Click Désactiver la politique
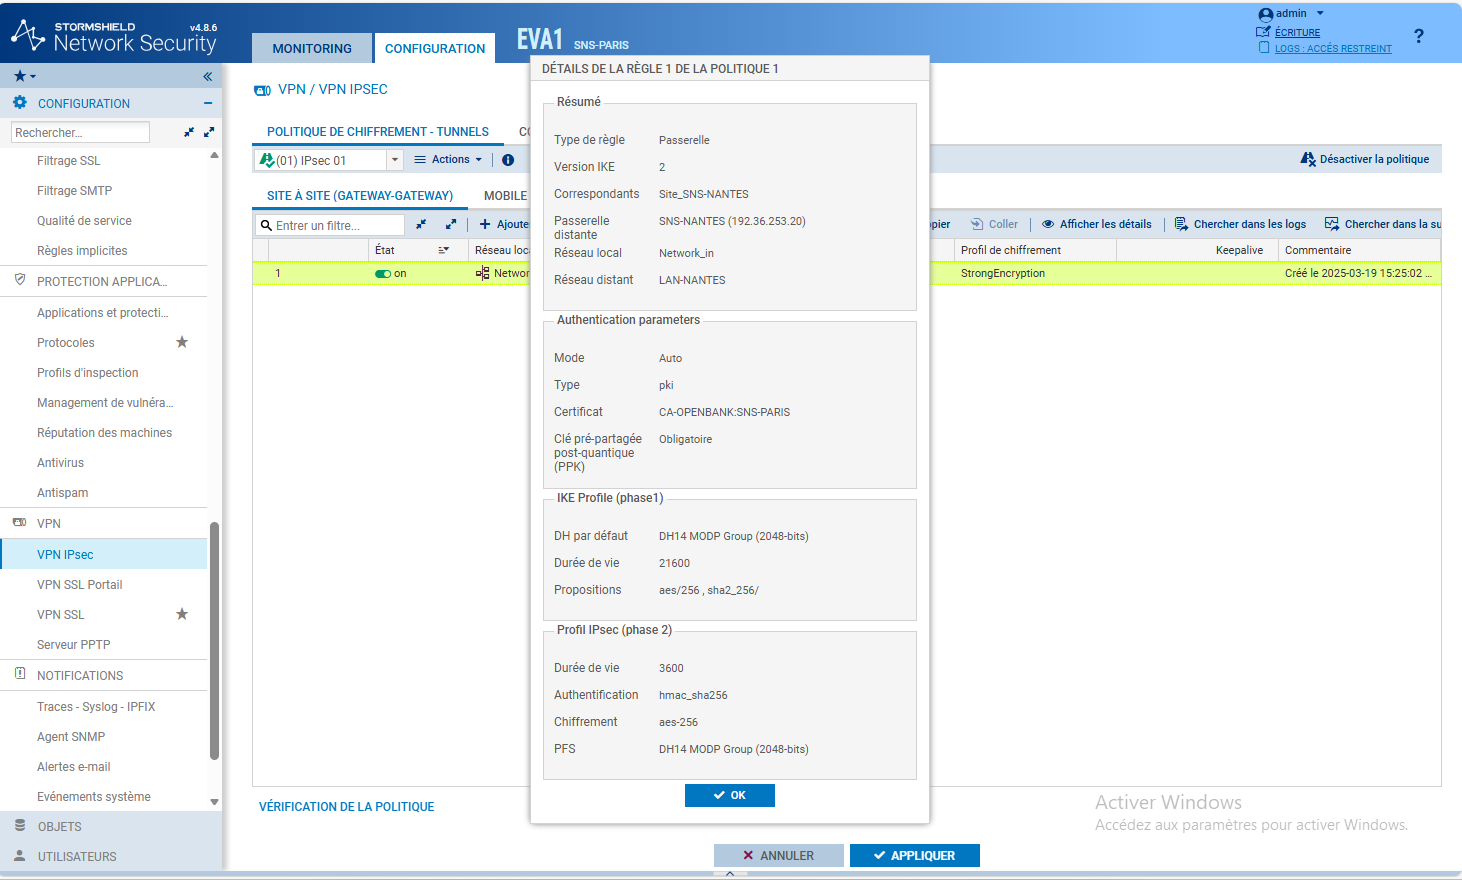 [x=1365, y=159]
